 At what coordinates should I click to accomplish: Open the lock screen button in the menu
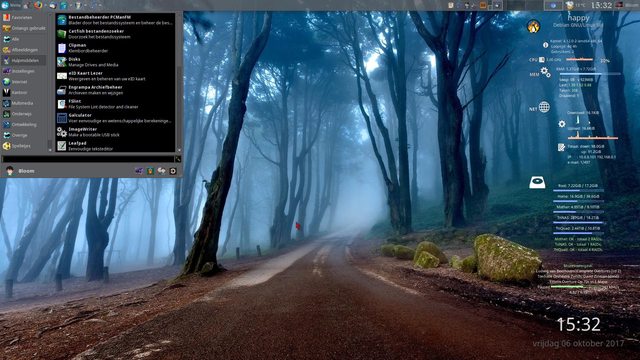point(150,171)
